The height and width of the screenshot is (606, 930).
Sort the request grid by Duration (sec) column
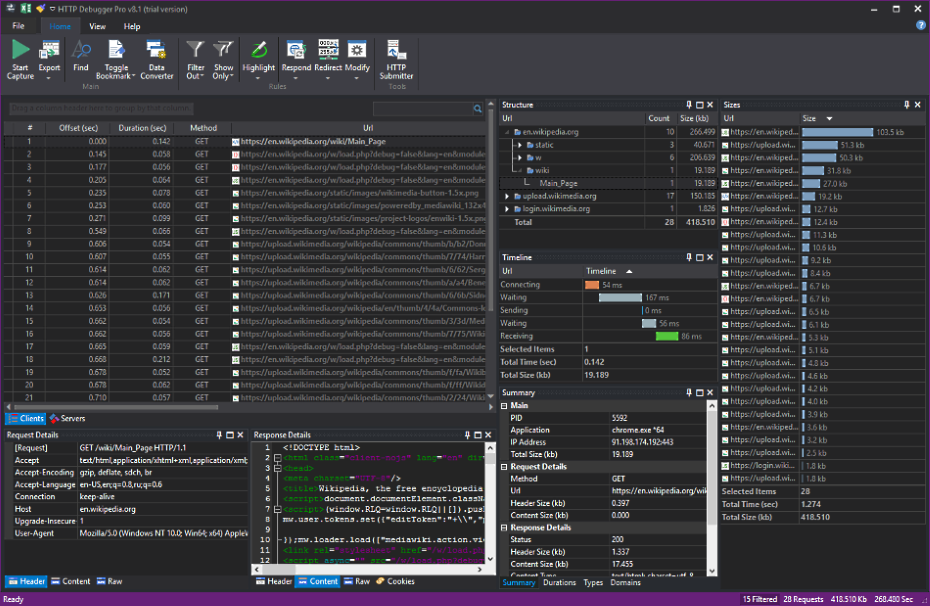click(142, 128)
